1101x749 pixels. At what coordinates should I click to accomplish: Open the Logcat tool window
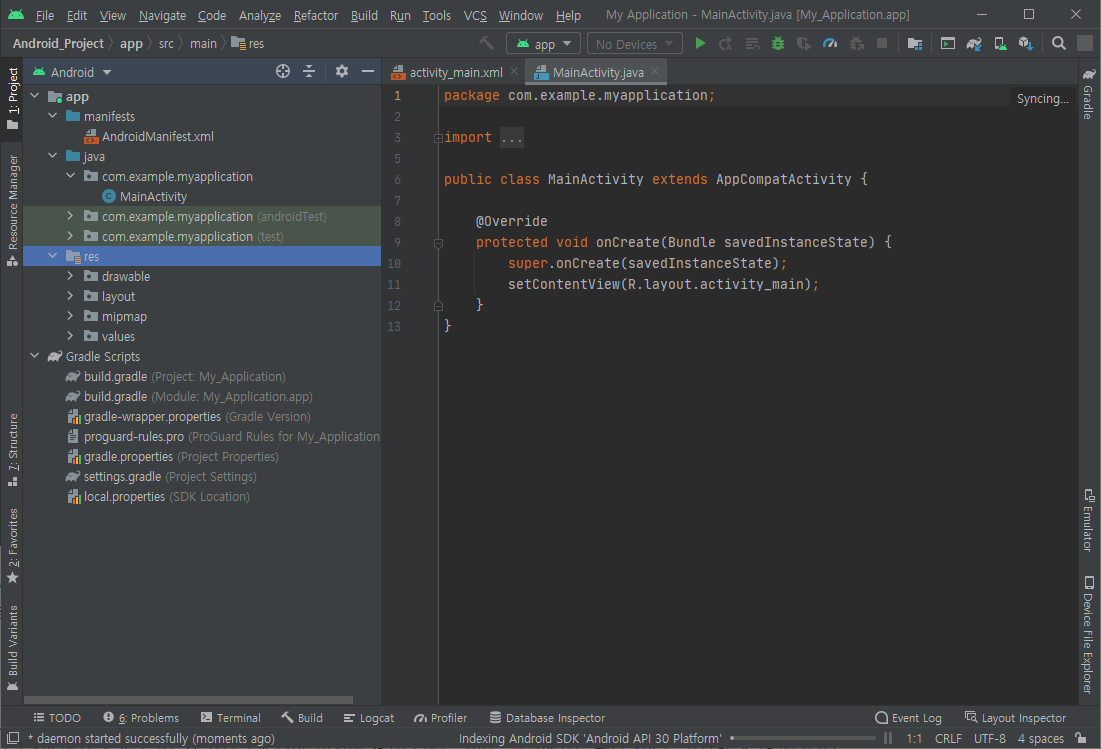pos(369,717)
